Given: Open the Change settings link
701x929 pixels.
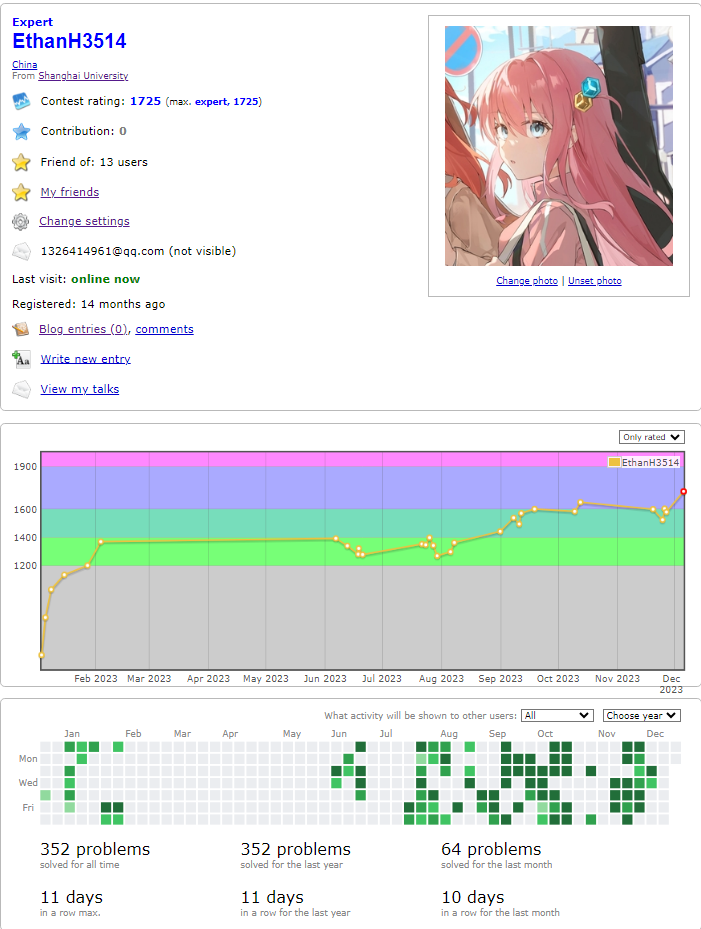Looking at the screenshot, I should pyautogui.click(x=84, y=221).
